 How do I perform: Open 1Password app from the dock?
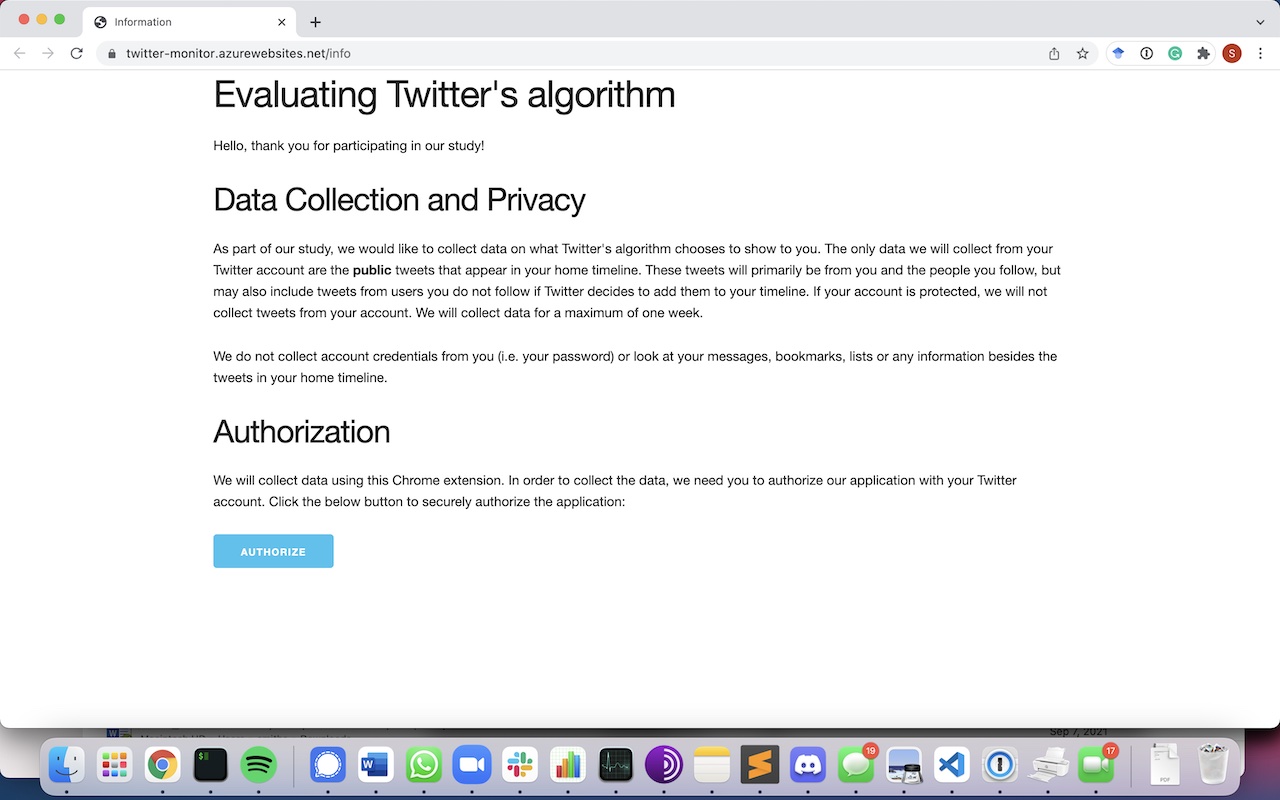[1000, 766]
